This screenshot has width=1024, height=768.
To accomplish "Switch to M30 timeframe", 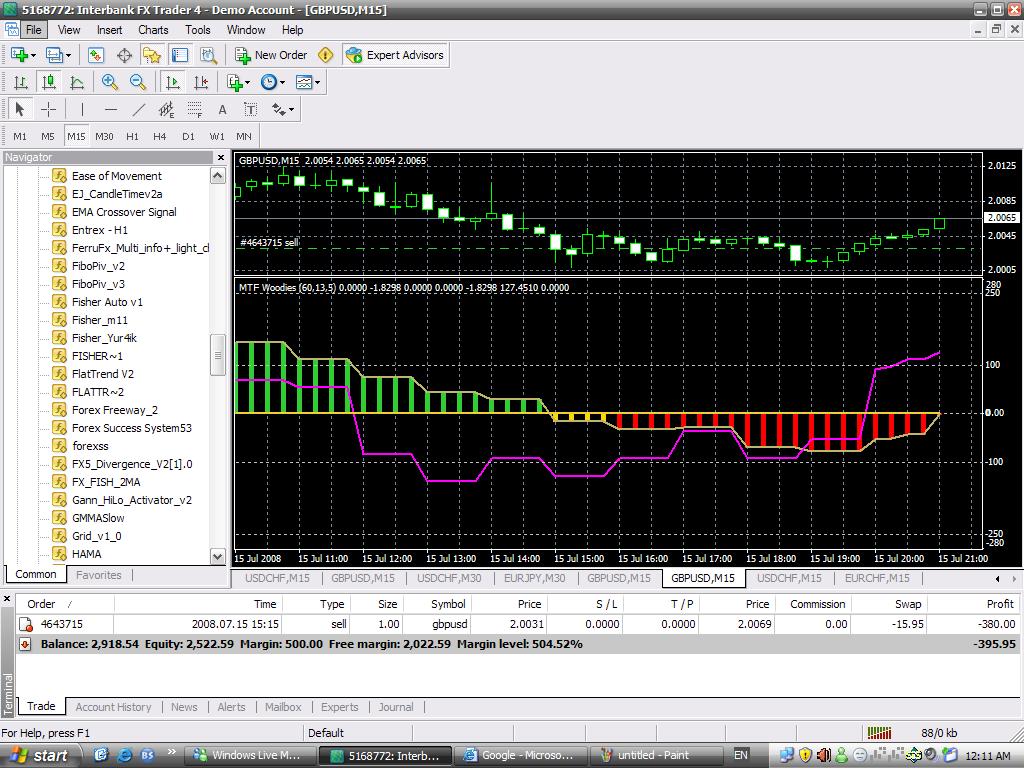I will [104, 136].
